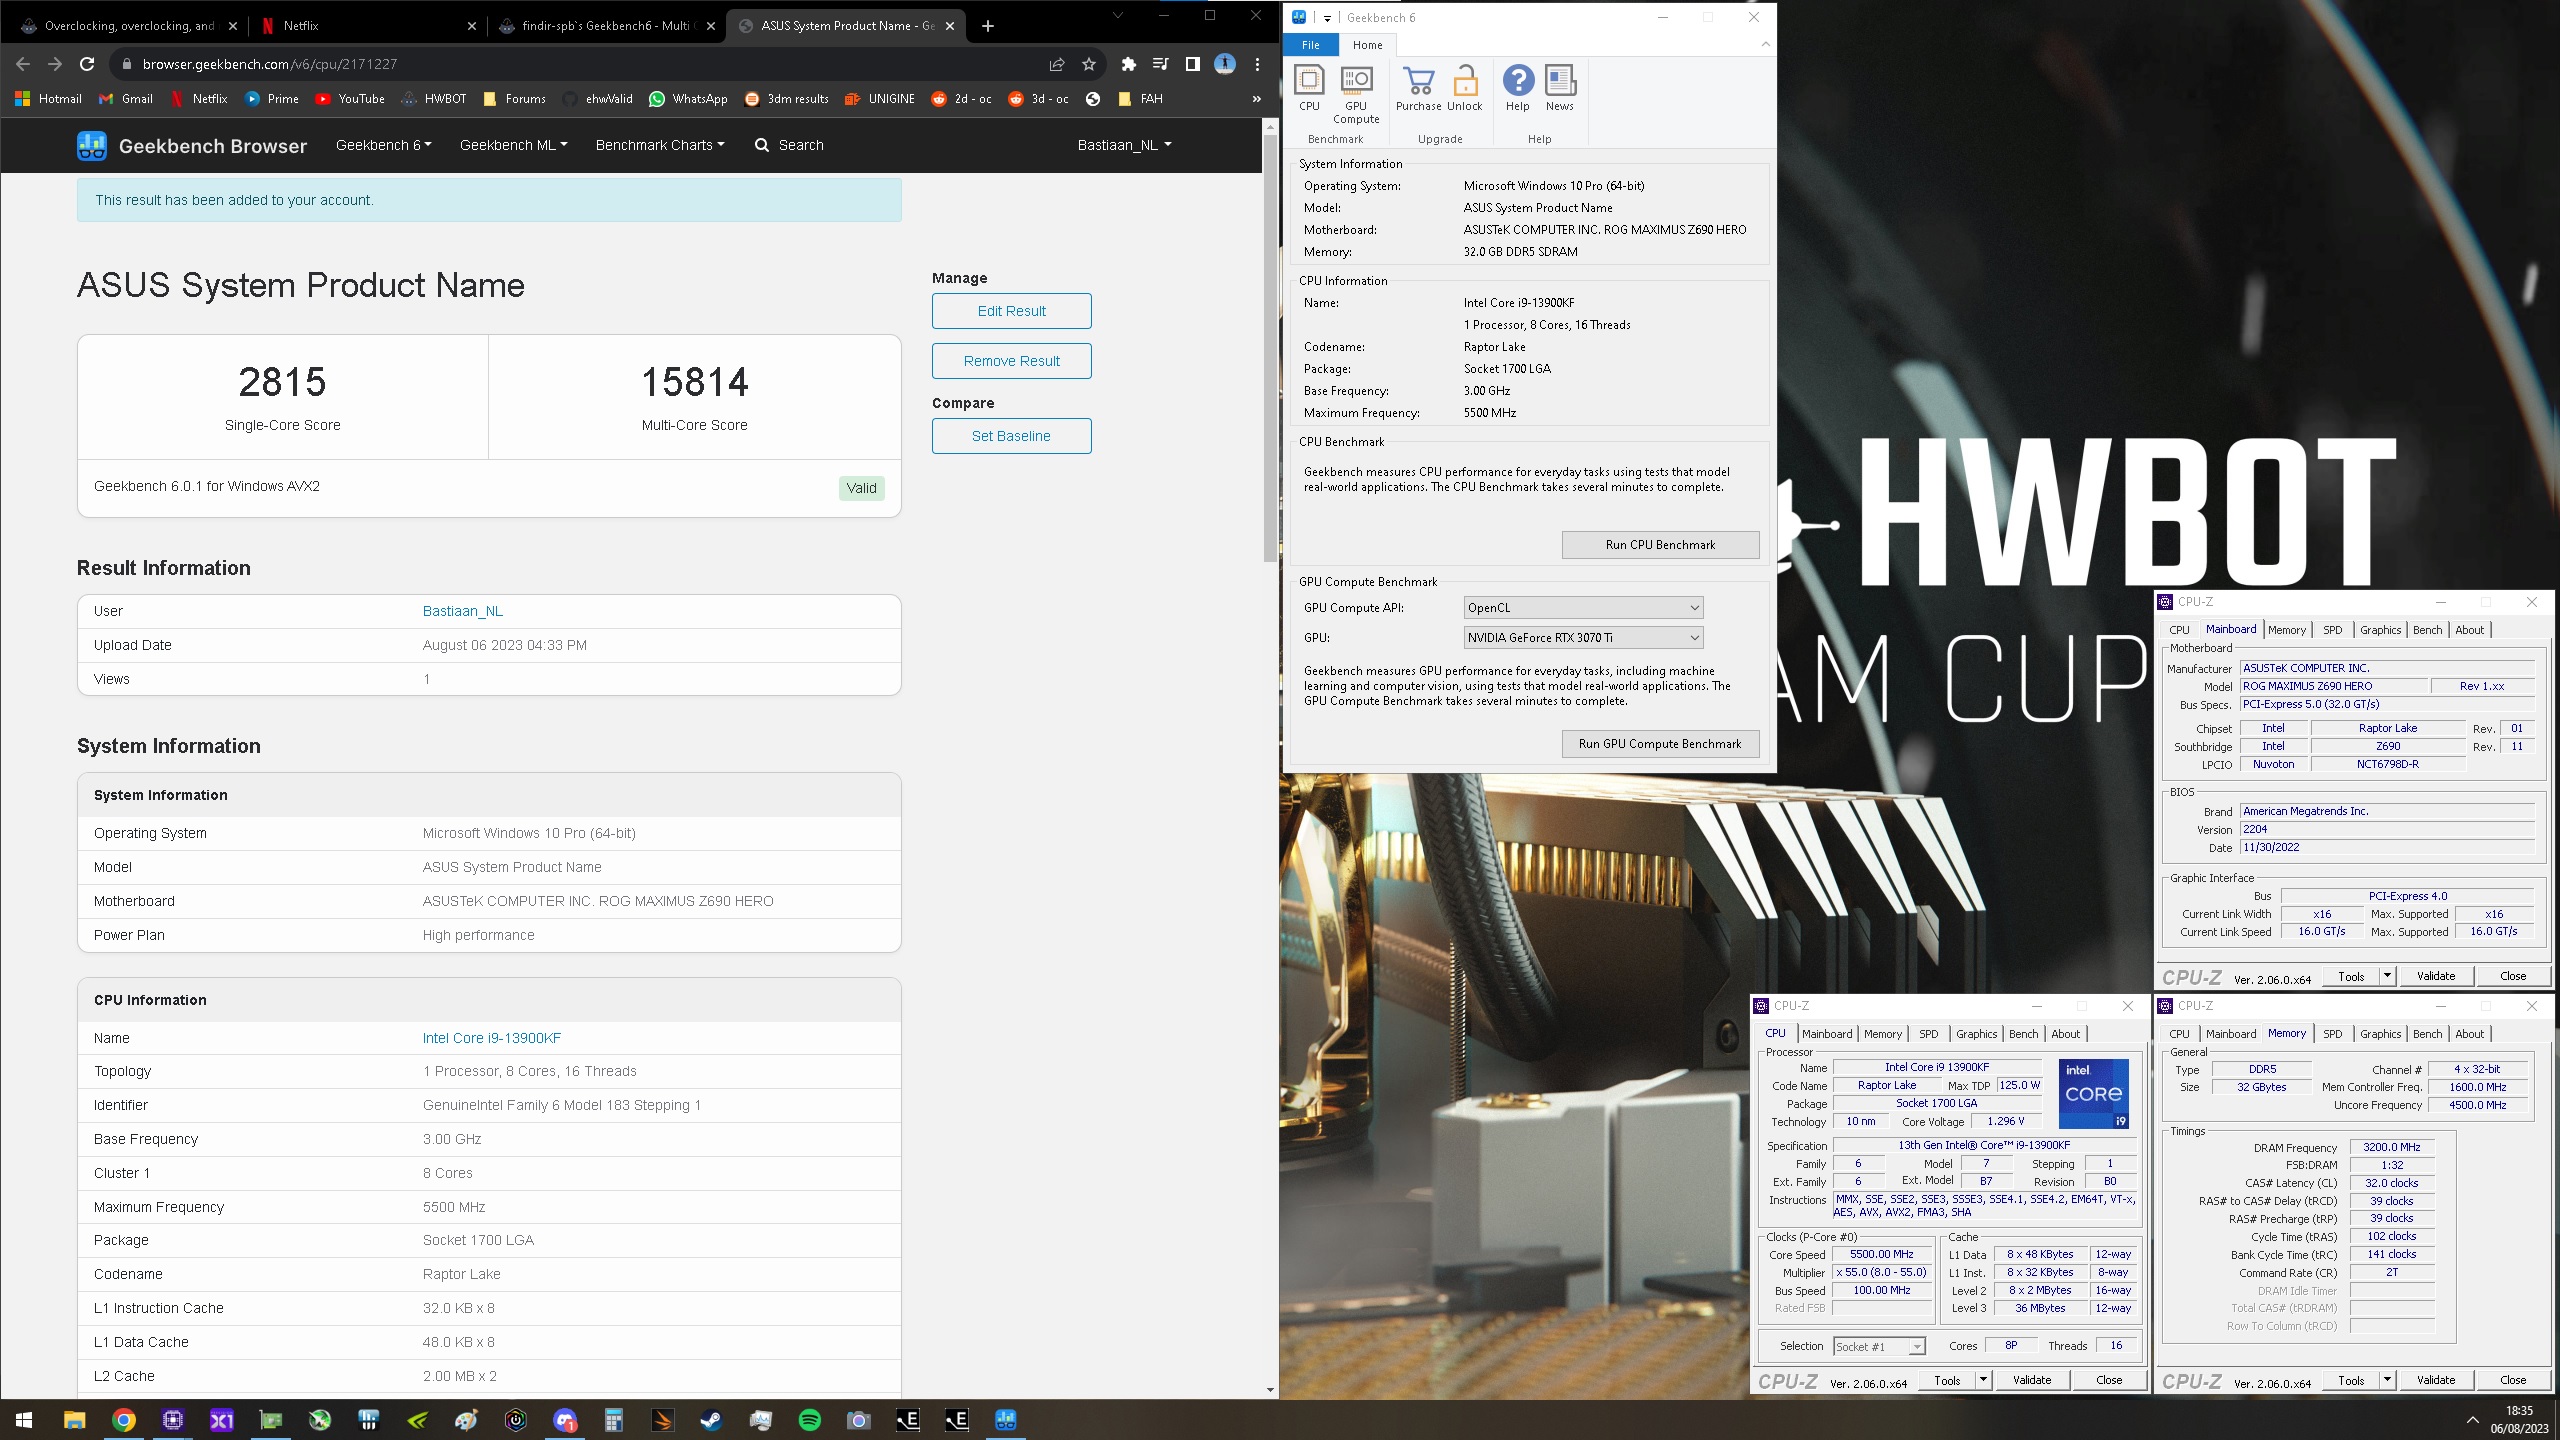This screenshot has width=2560, height=1440.
Task: Open Graphics tab in CPU-Z Memory window
Action: point(2380,1034)
